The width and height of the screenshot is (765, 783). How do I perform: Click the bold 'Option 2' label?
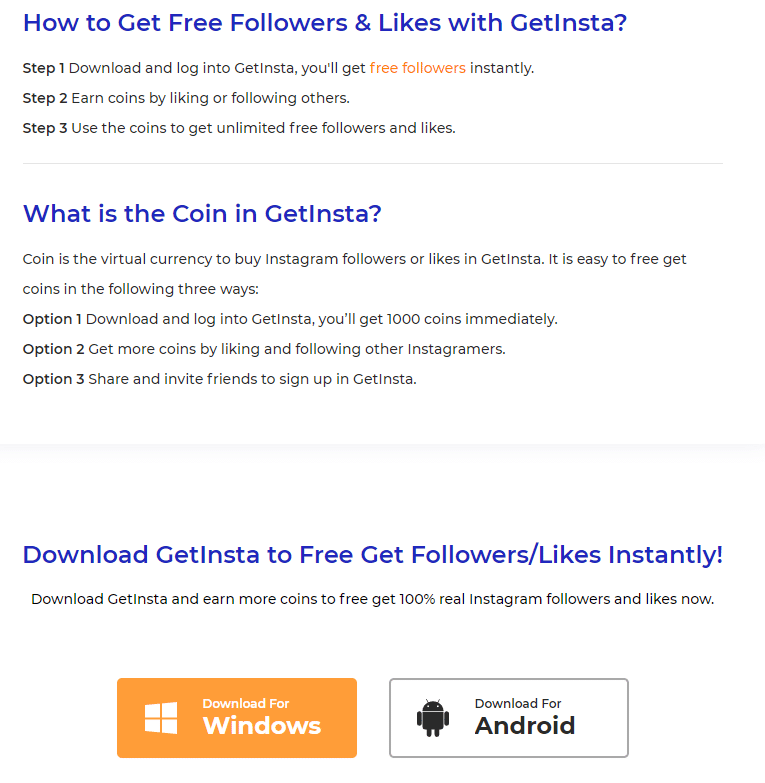coord(53,349)
